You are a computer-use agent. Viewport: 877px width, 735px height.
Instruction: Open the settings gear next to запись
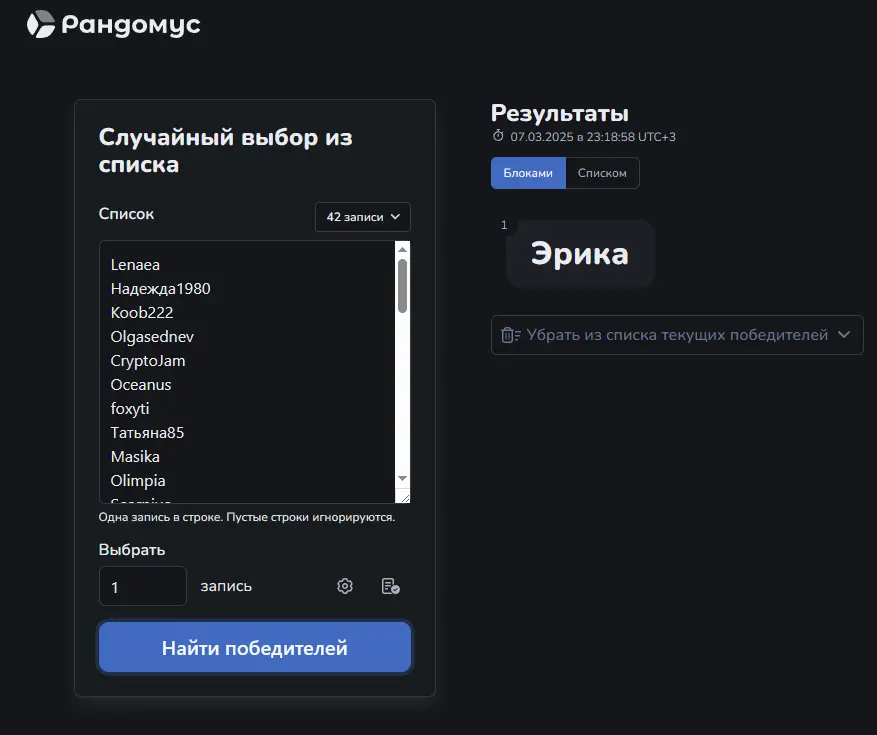[345, 586]
